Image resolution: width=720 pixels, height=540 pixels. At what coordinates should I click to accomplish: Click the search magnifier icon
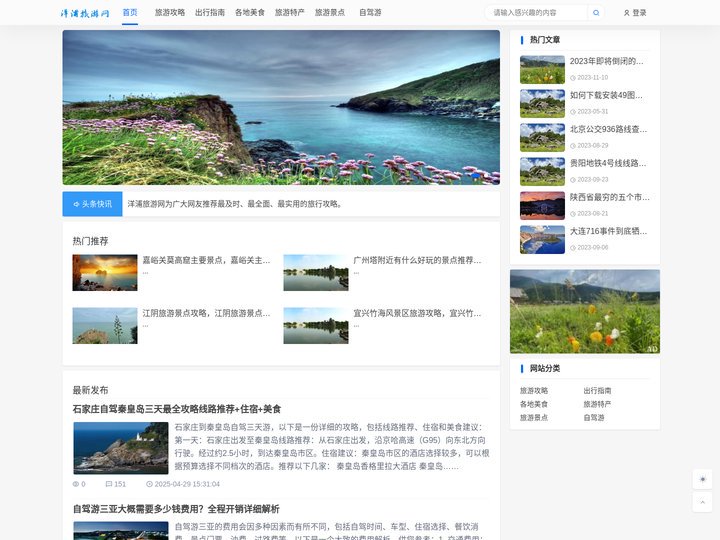pyautogui.click(x=596, y=13)
